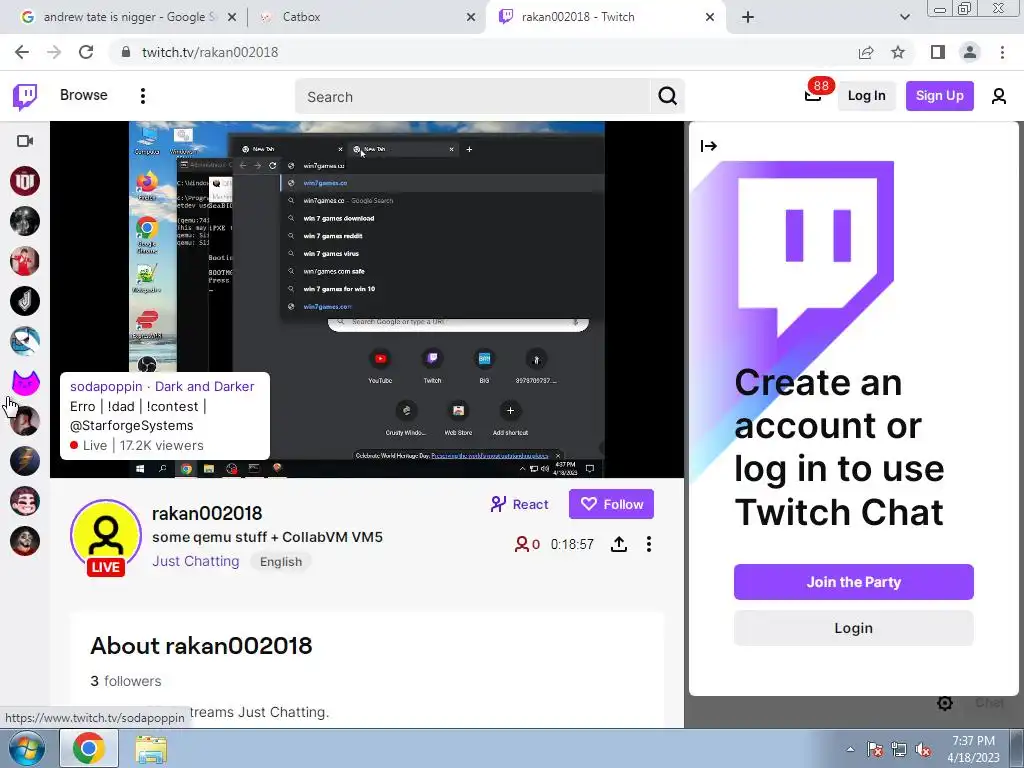Open the tab search dropdown arrow
Screen dimensions: 1024x768
904,17
